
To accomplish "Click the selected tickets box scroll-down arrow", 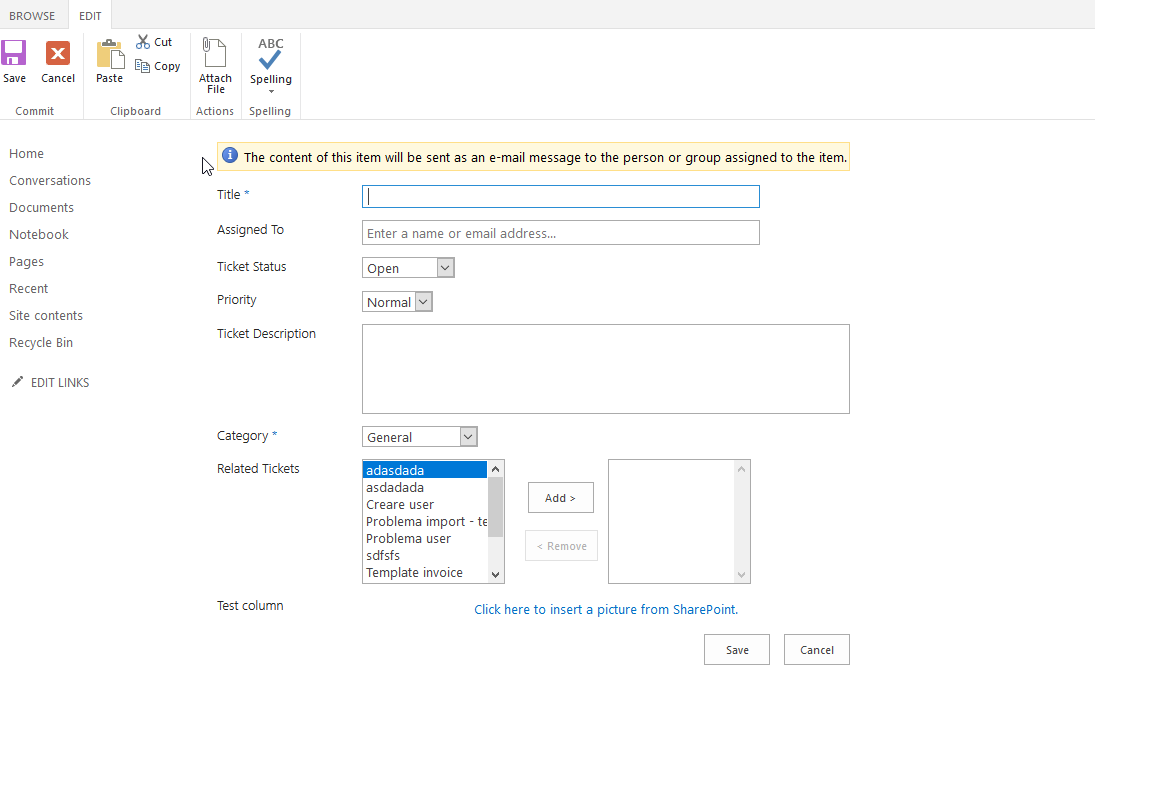I will 741,575.
